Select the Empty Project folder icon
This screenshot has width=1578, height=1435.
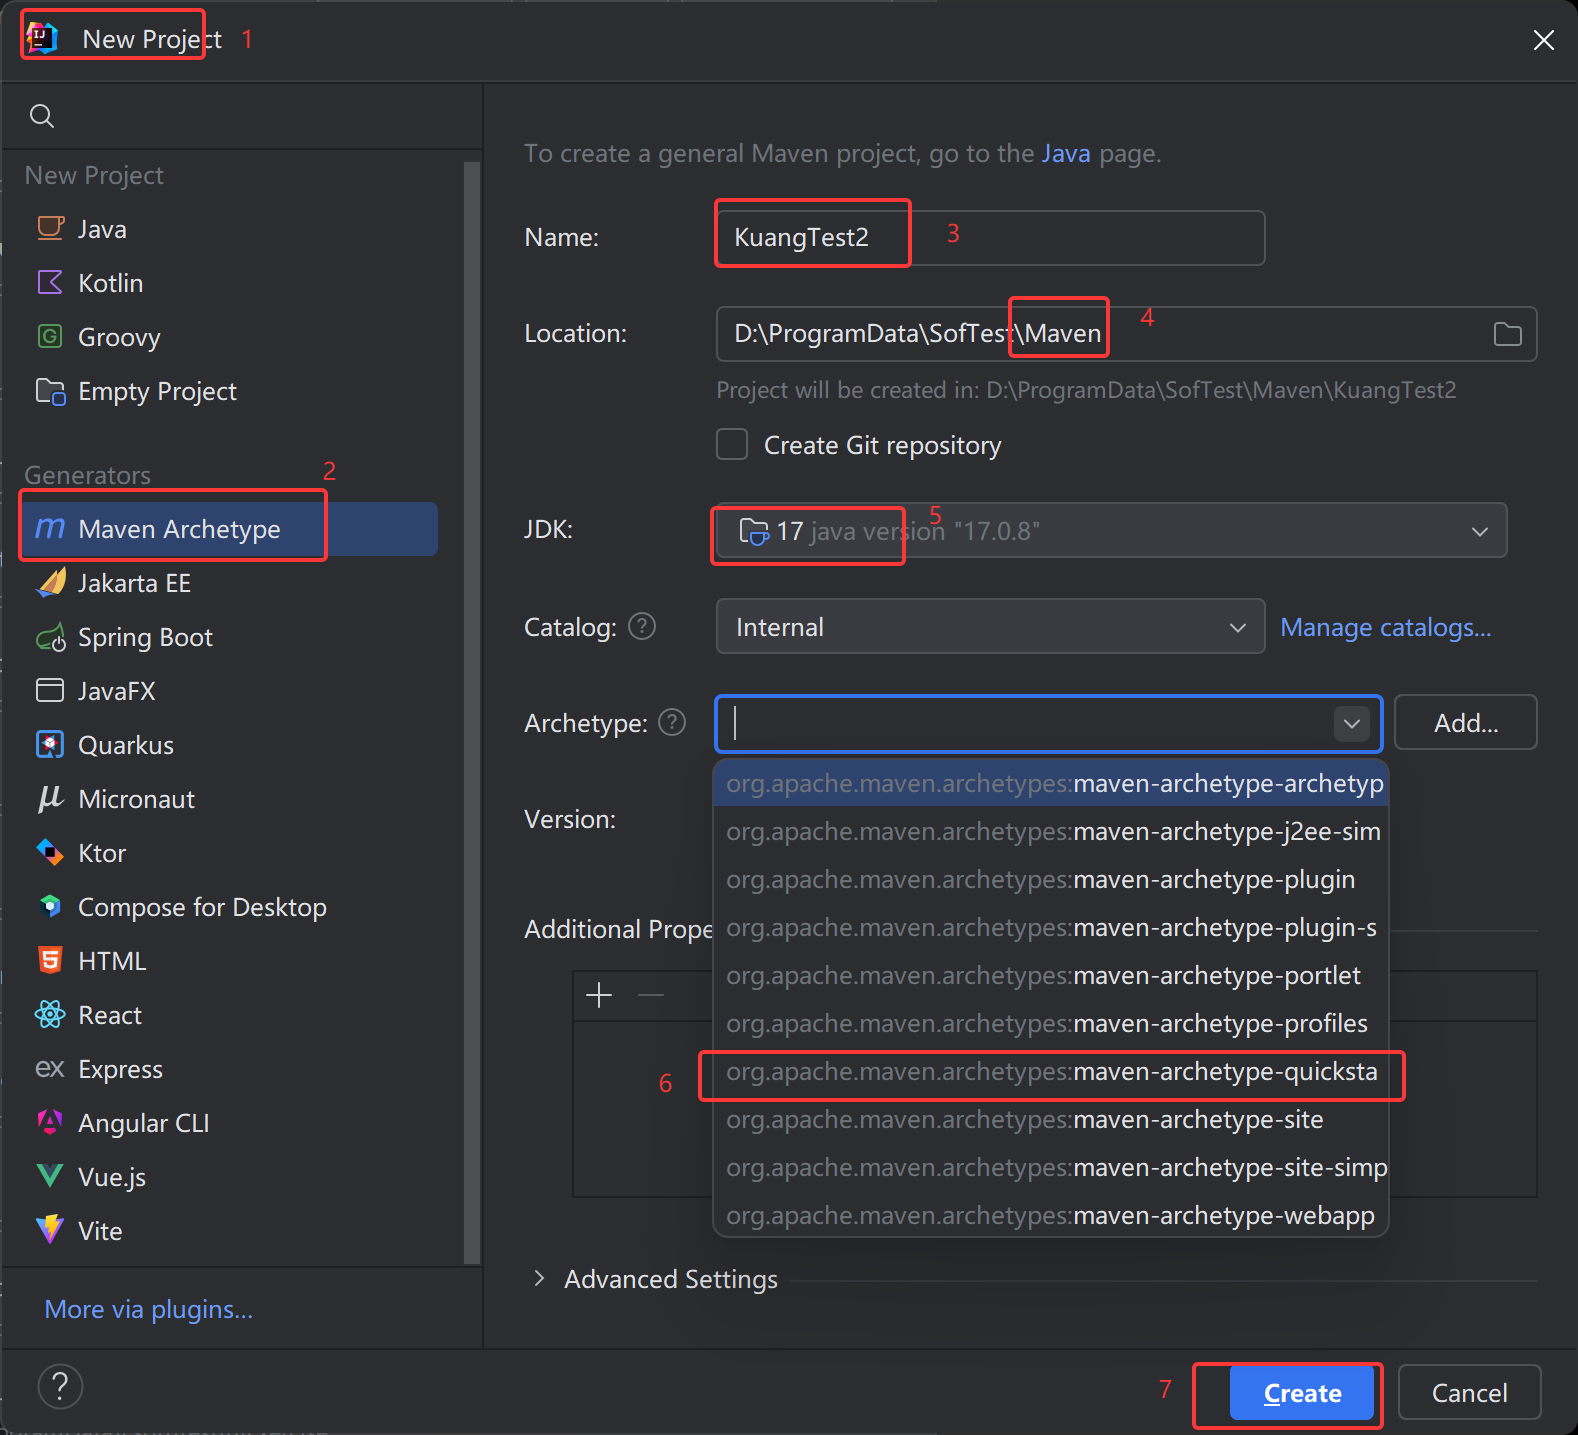(x=50, y=390)
